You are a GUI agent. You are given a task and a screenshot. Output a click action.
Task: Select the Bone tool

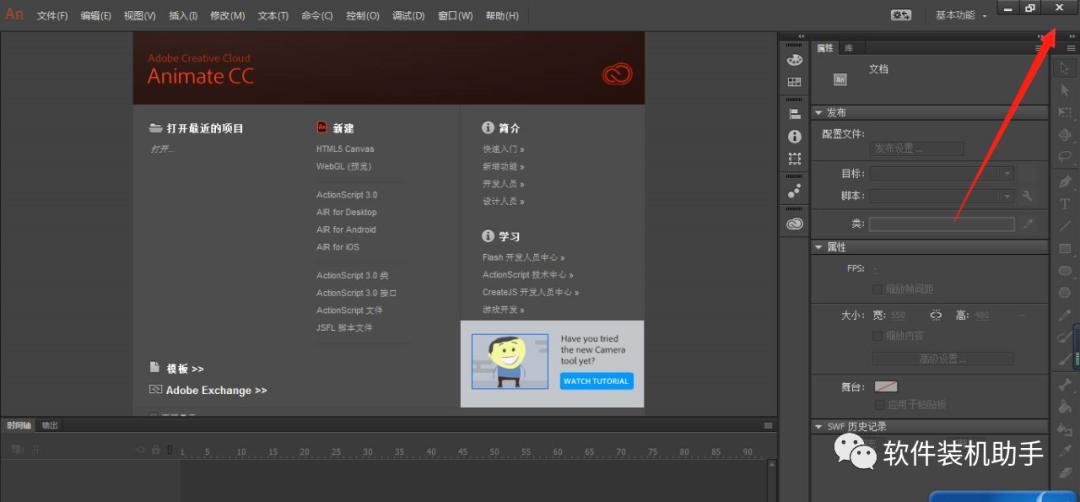(x=1065, y=384)
